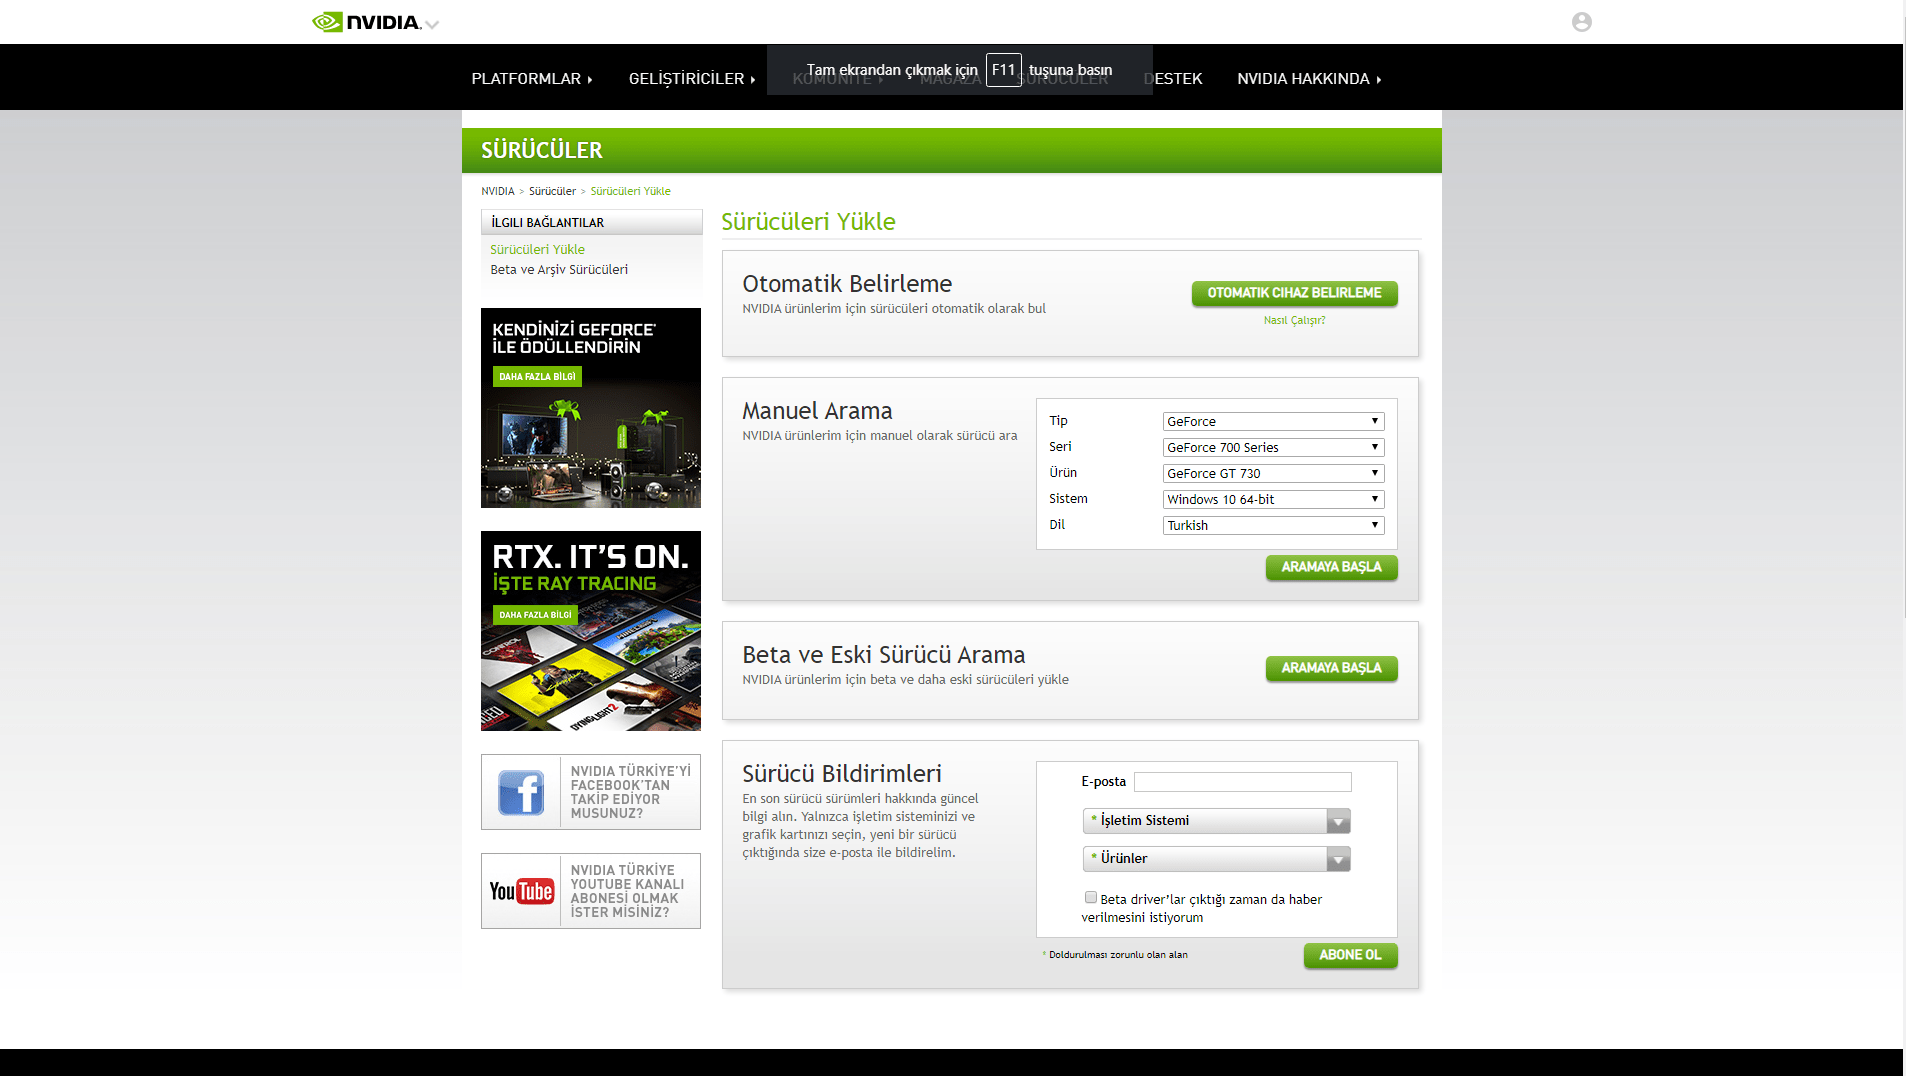
Task: Open the NVIDIA HAKKINDA menu
Action: [x=1309, y=79]
